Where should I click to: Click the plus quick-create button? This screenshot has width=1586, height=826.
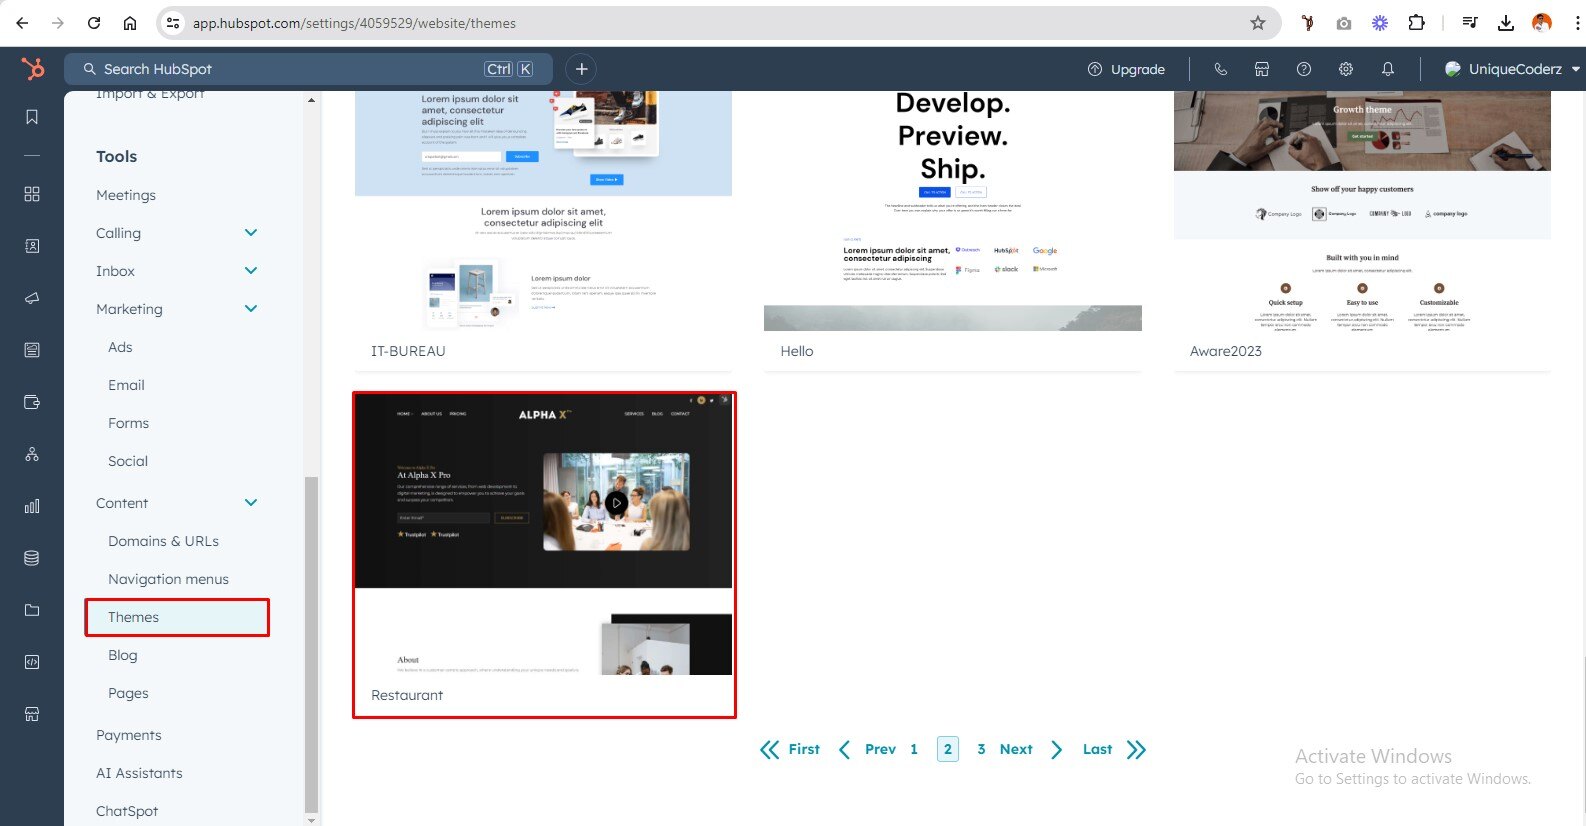[x=581, y=69]
